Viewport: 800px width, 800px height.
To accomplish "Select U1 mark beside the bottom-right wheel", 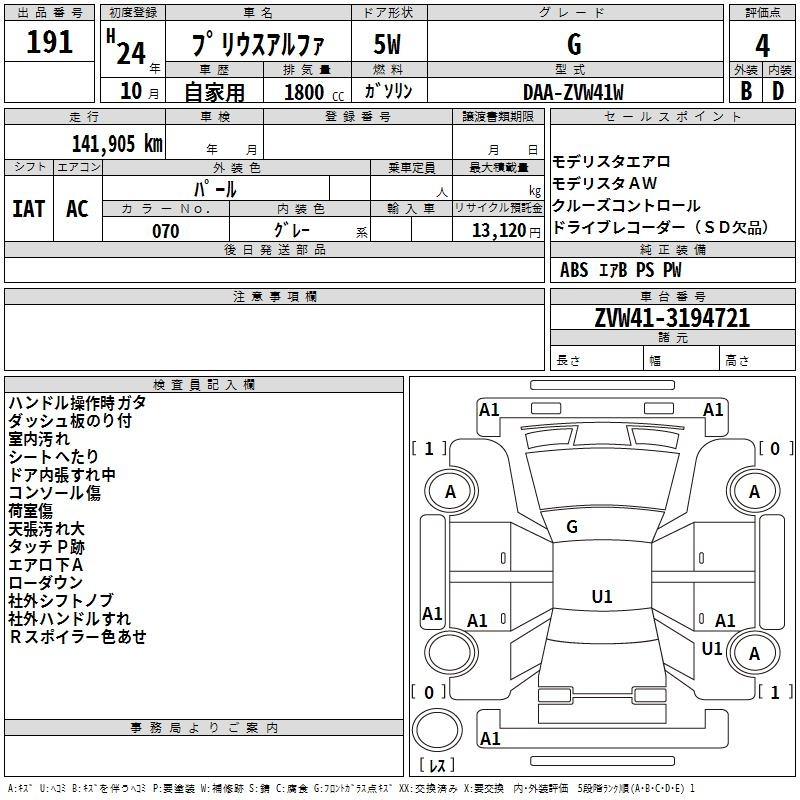I will pos(712,649).
